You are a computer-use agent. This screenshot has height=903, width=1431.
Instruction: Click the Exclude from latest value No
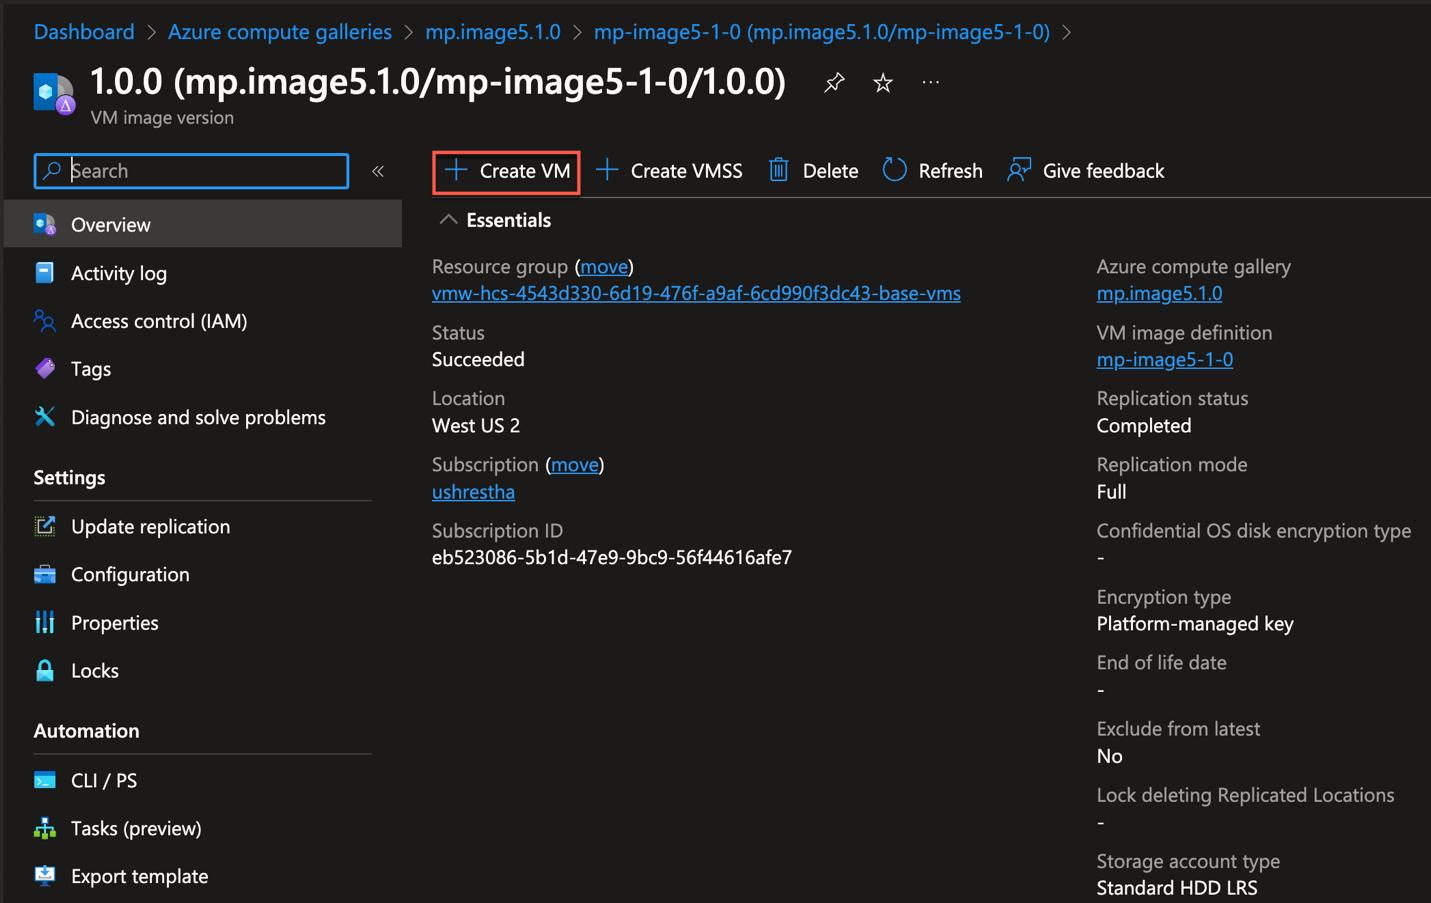[x=1109, y=756]
